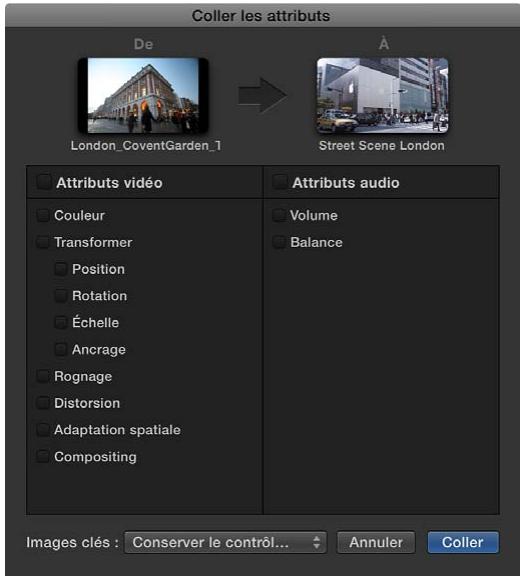Tick the Rognage checkbox
This screenshot has width=520, height=576.
[43, 376]
